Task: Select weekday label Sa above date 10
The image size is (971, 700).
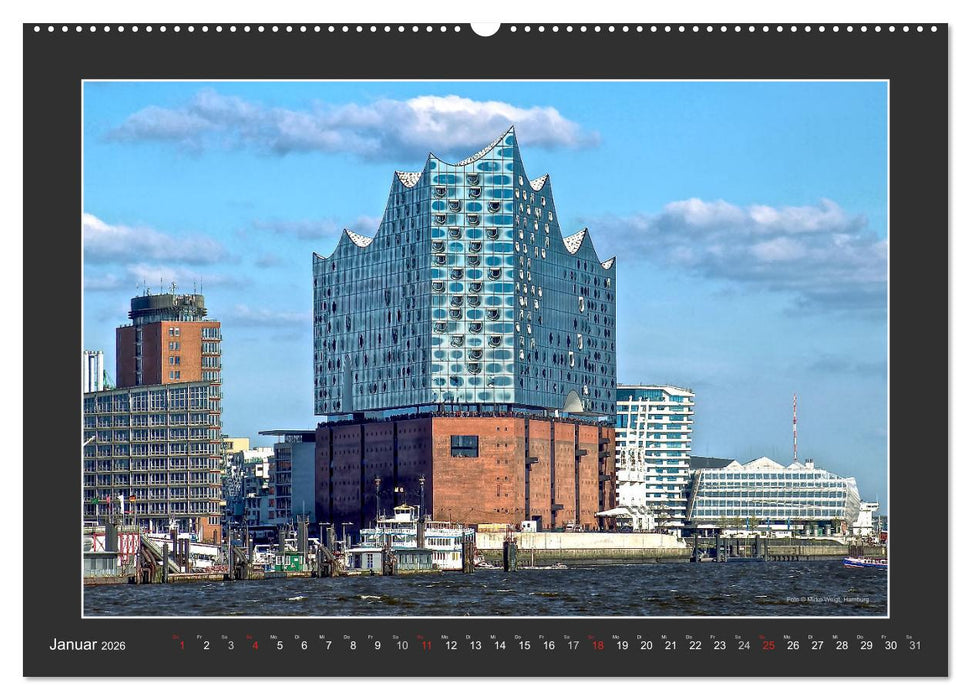Action: click(398, 638)
